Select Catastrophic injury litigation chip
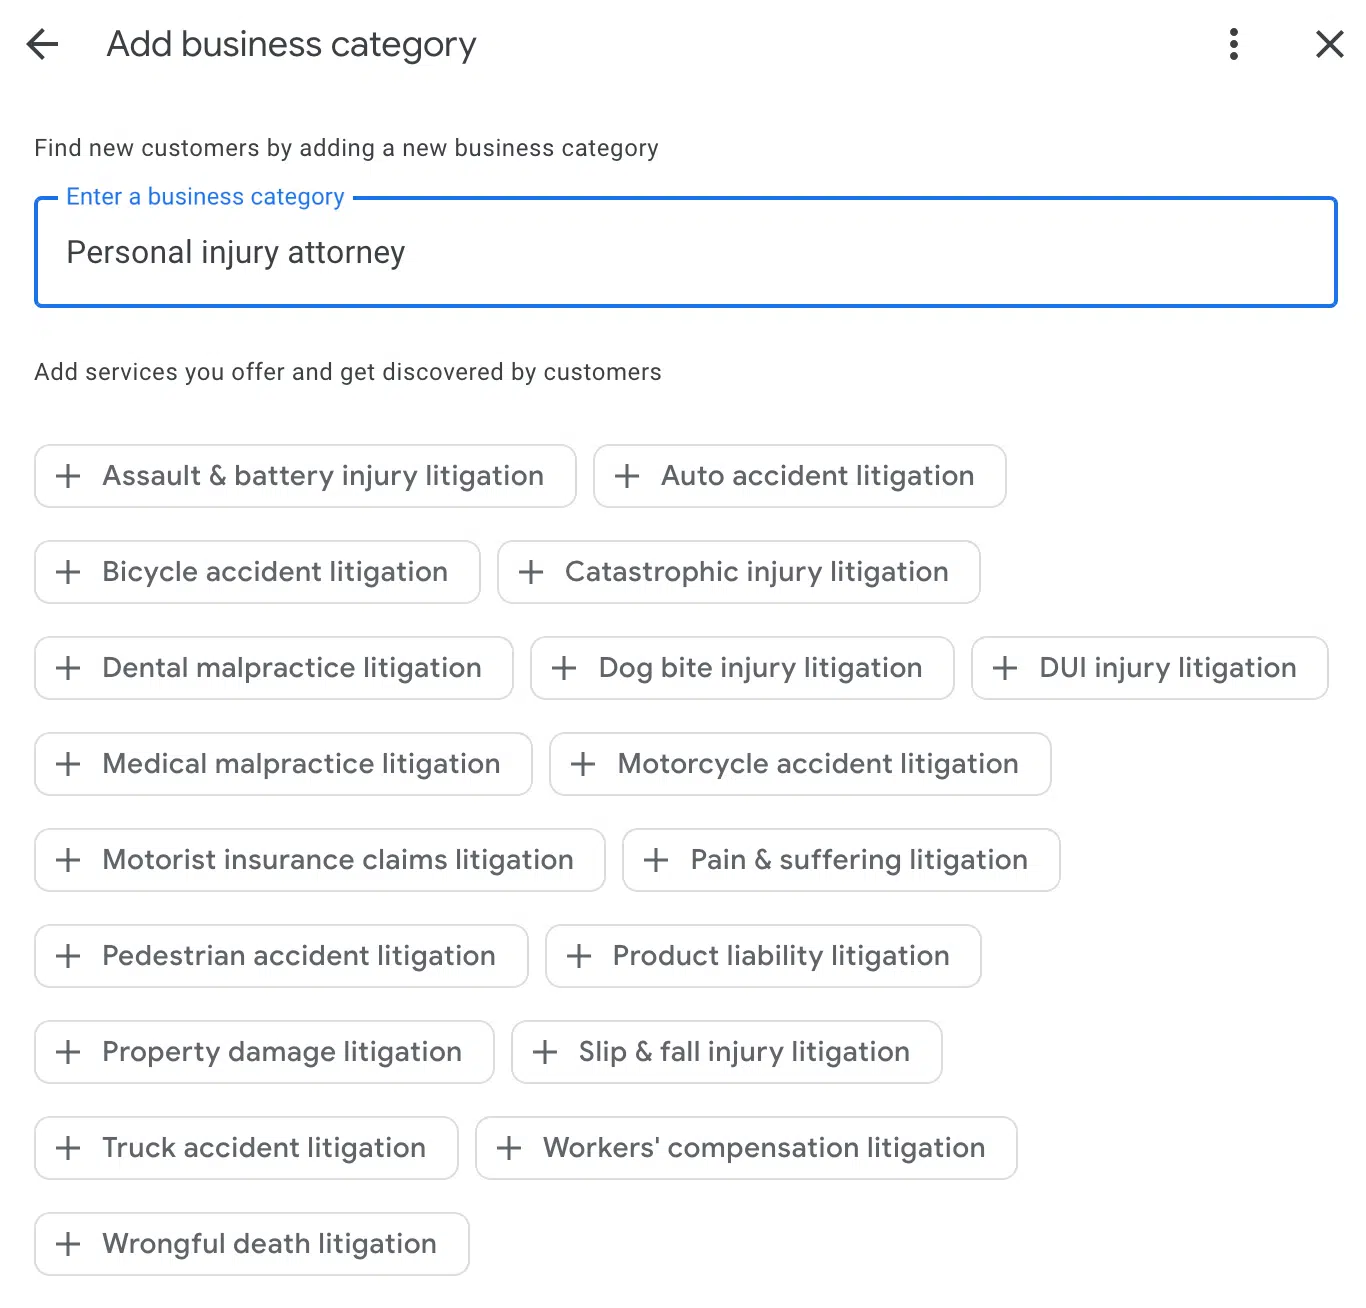The width and height of the screenshot is (1366, 1308). [738, 572]
